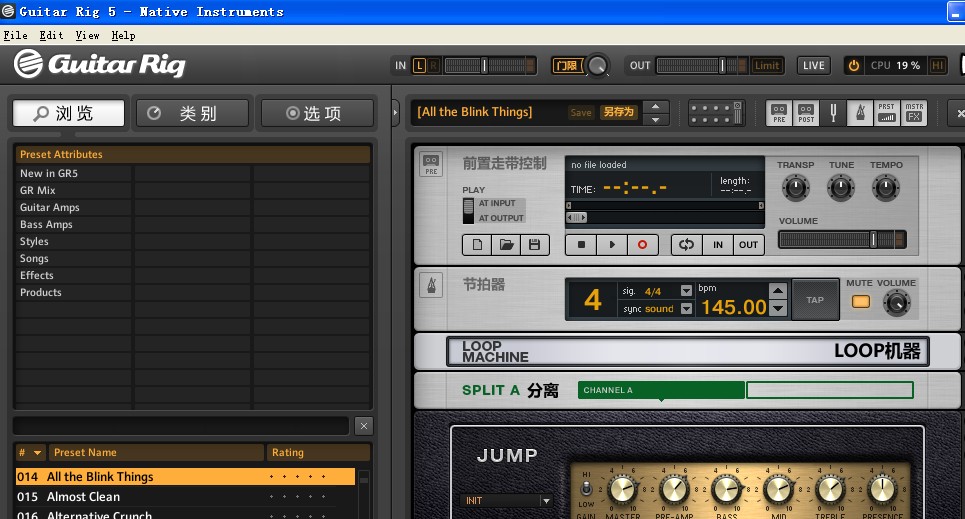This screenshot has width=965, height=519.
Task: Adjust the output level slider
Action: 702,65
